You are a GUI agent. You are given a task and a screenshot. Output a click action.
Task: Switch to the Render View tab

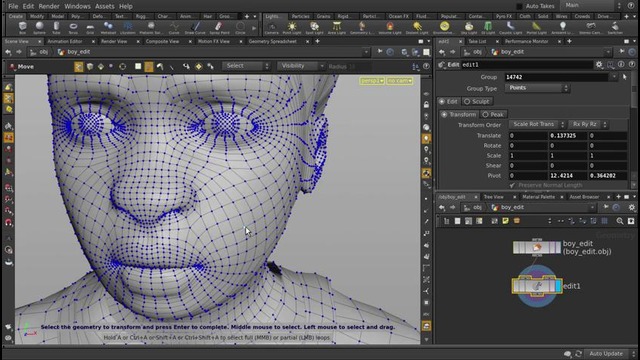pos(114,41)
